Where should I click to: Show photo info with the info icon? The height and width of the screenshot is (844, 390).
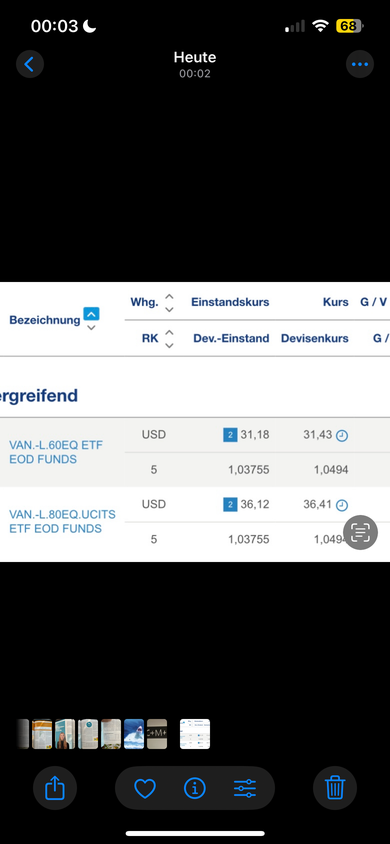[x=195, y=789]
